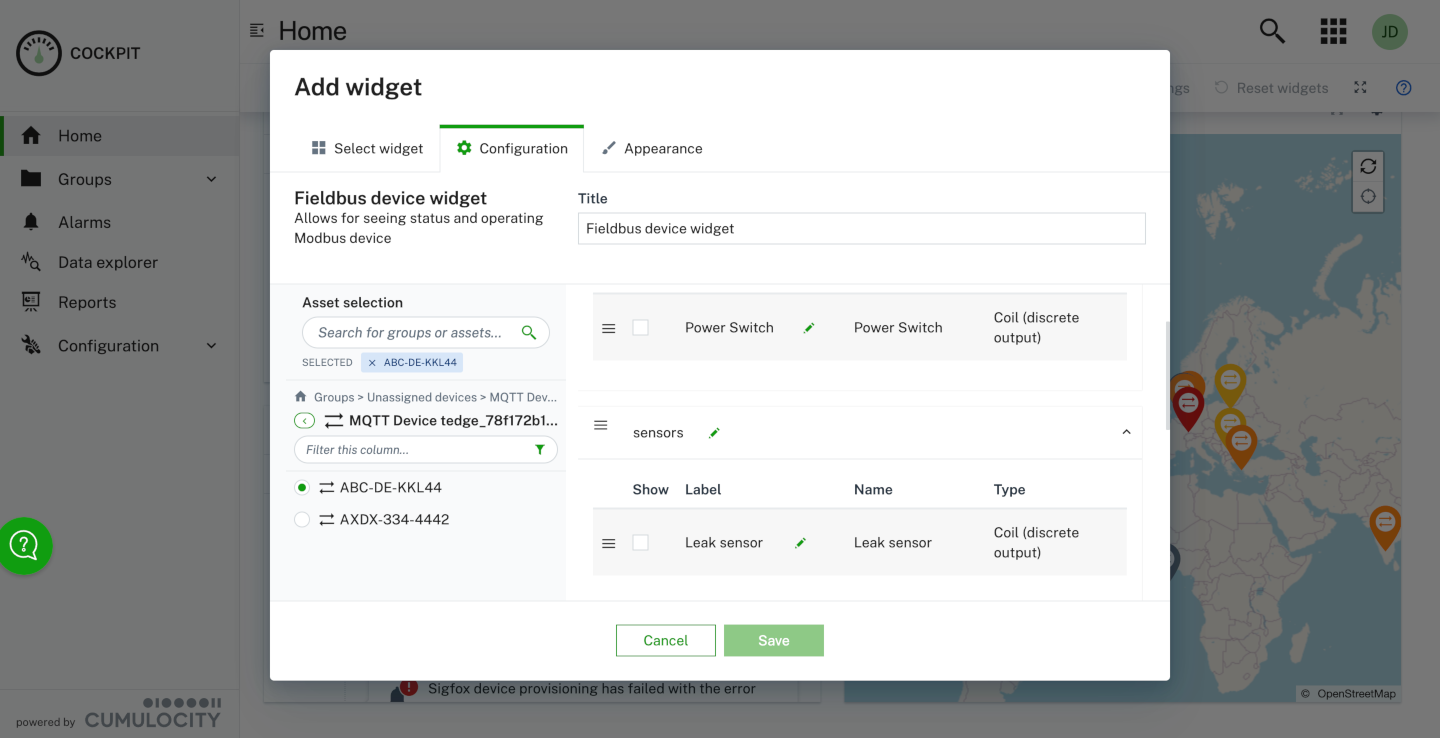This screenshot has width=1440, height=738.
Task: Edit the Power Switch label with pencil icon
Action: (809, 327)
